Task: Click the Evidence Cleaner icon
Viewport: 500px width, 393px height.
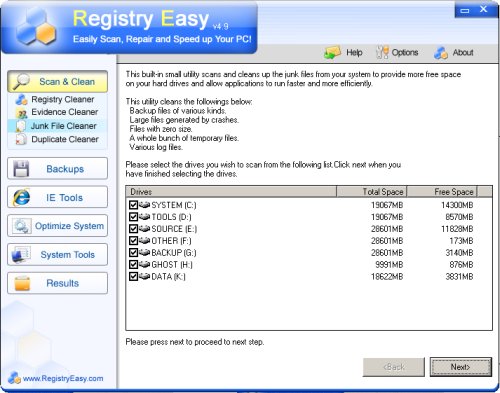Action: coord(22,113)
